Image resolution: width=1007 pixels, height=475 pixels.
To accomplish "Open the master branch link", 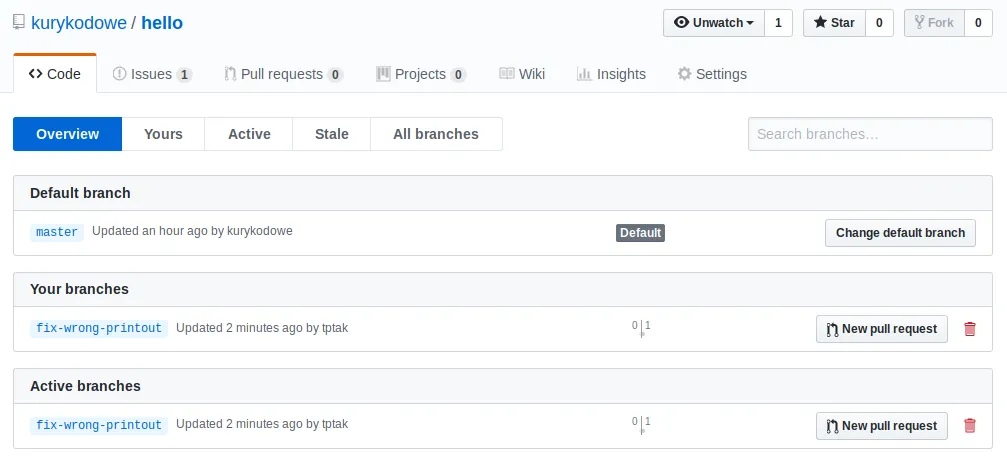I will click(57, 232).
